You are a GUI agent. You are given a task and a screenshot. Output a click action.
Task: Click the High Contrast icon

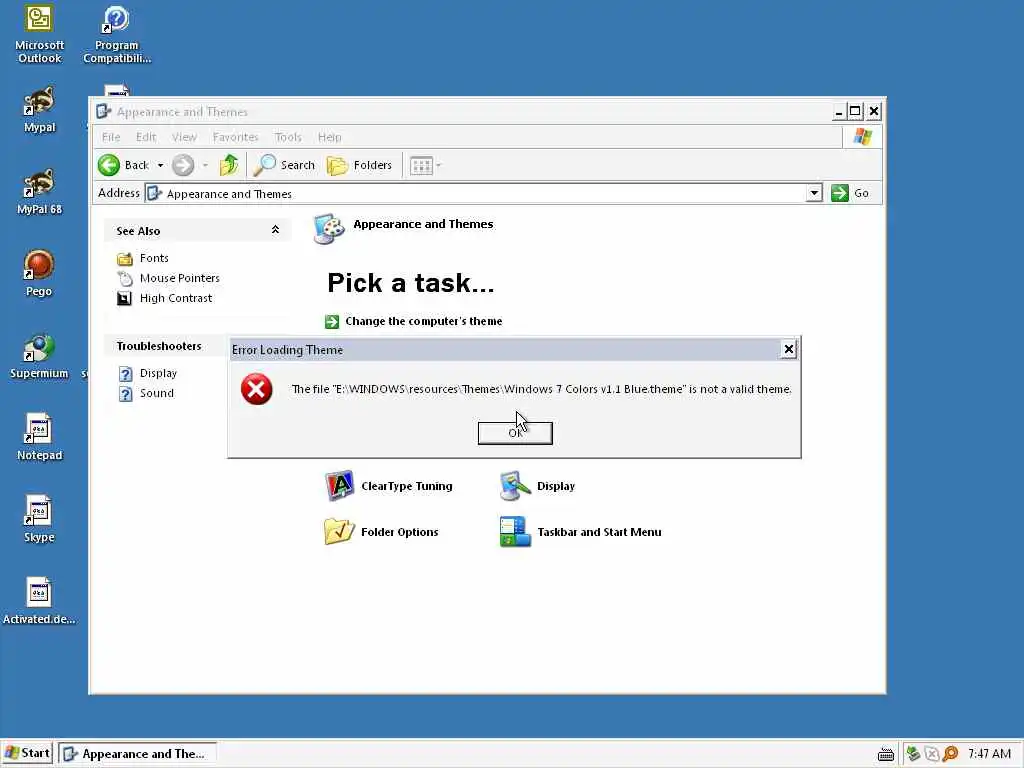pyautogui.click(x=124, y=298)
